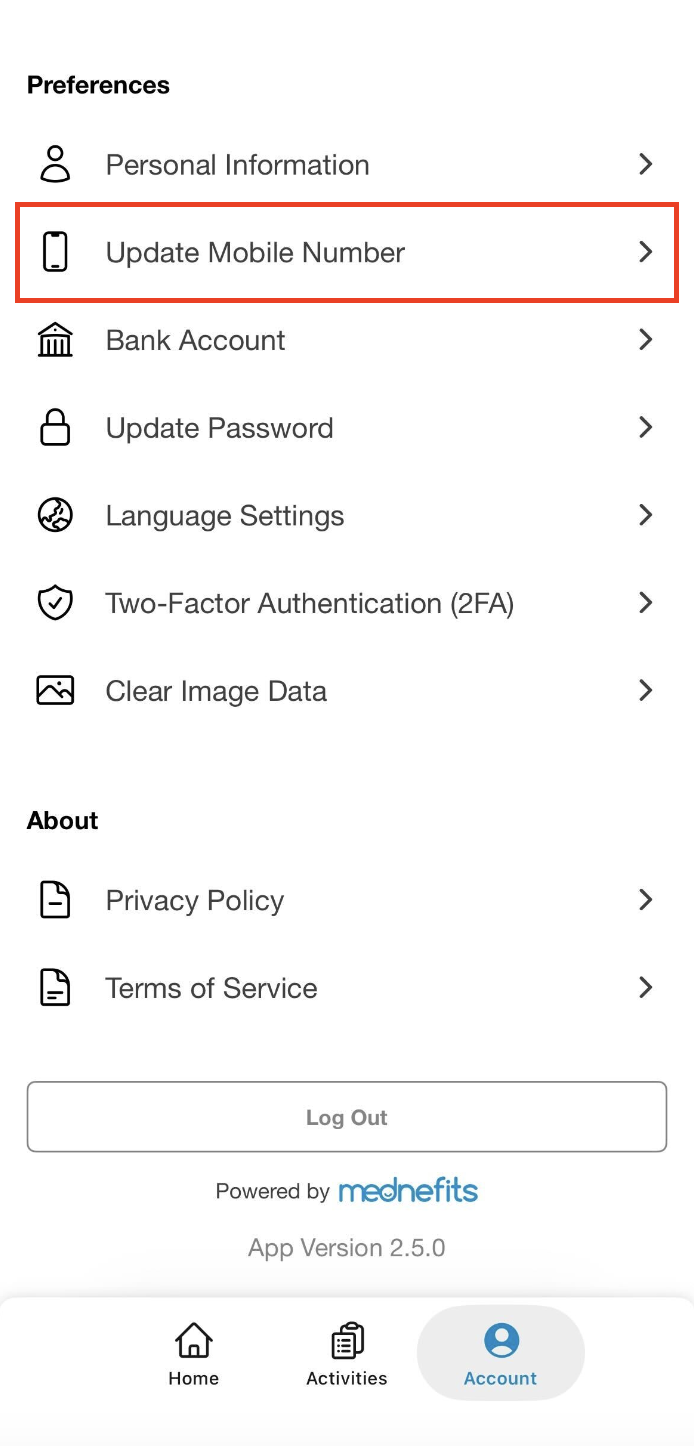
Task: Tap the phone icon for Update Mobile Number
Action: (55, 252)
